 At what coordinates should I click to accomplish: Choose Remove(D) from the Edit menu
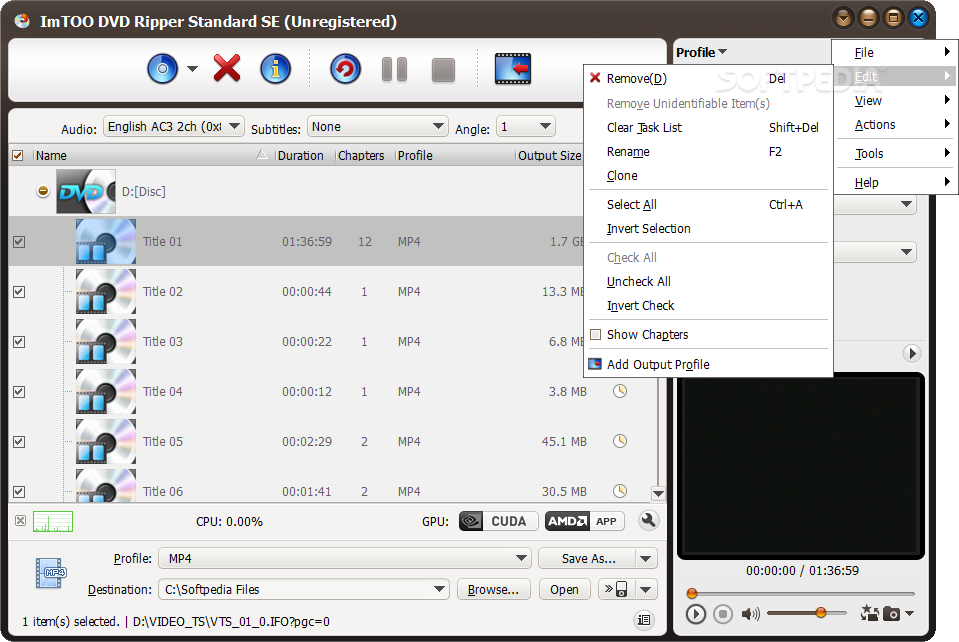coord(708,78)
